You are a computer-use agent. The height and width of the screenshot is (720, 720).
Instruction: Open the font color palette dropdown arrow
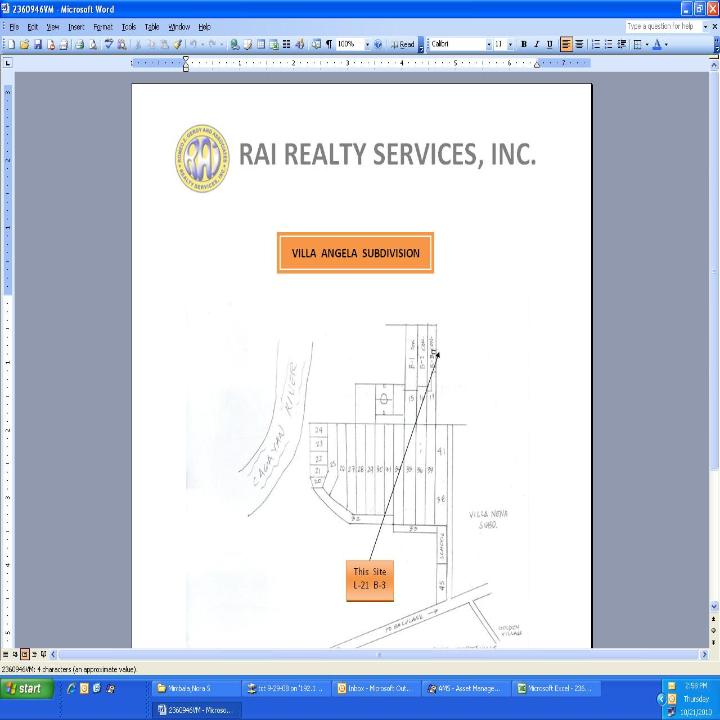pyautogui.click(x=666, y=45)
